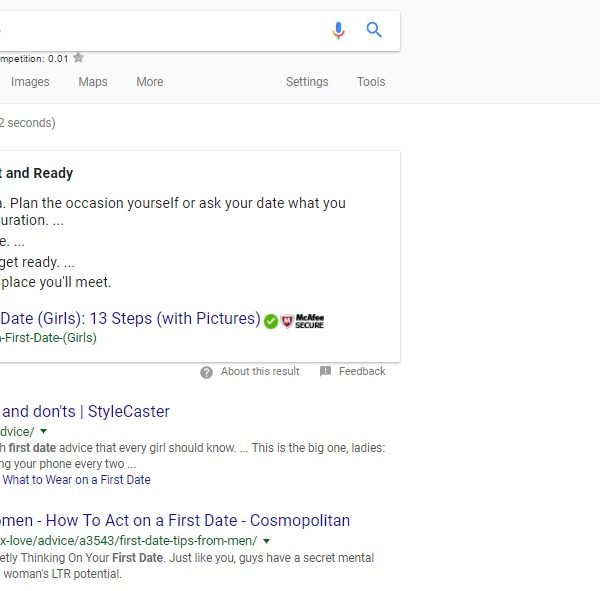This screenshot has height=591, width=600.
Task: Open the Images tab
Action: [x=30, y=82]
